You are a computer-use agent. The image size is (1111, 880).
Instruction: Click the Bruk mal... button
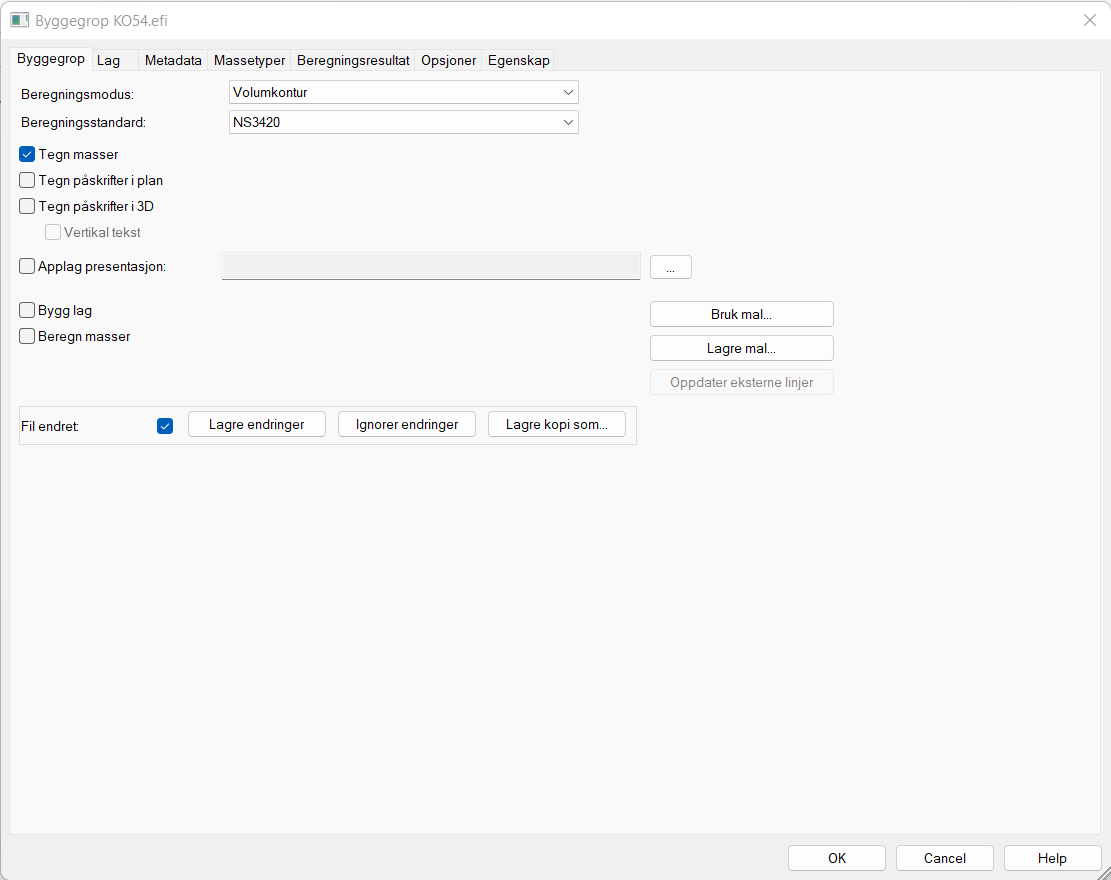(741, 314)
